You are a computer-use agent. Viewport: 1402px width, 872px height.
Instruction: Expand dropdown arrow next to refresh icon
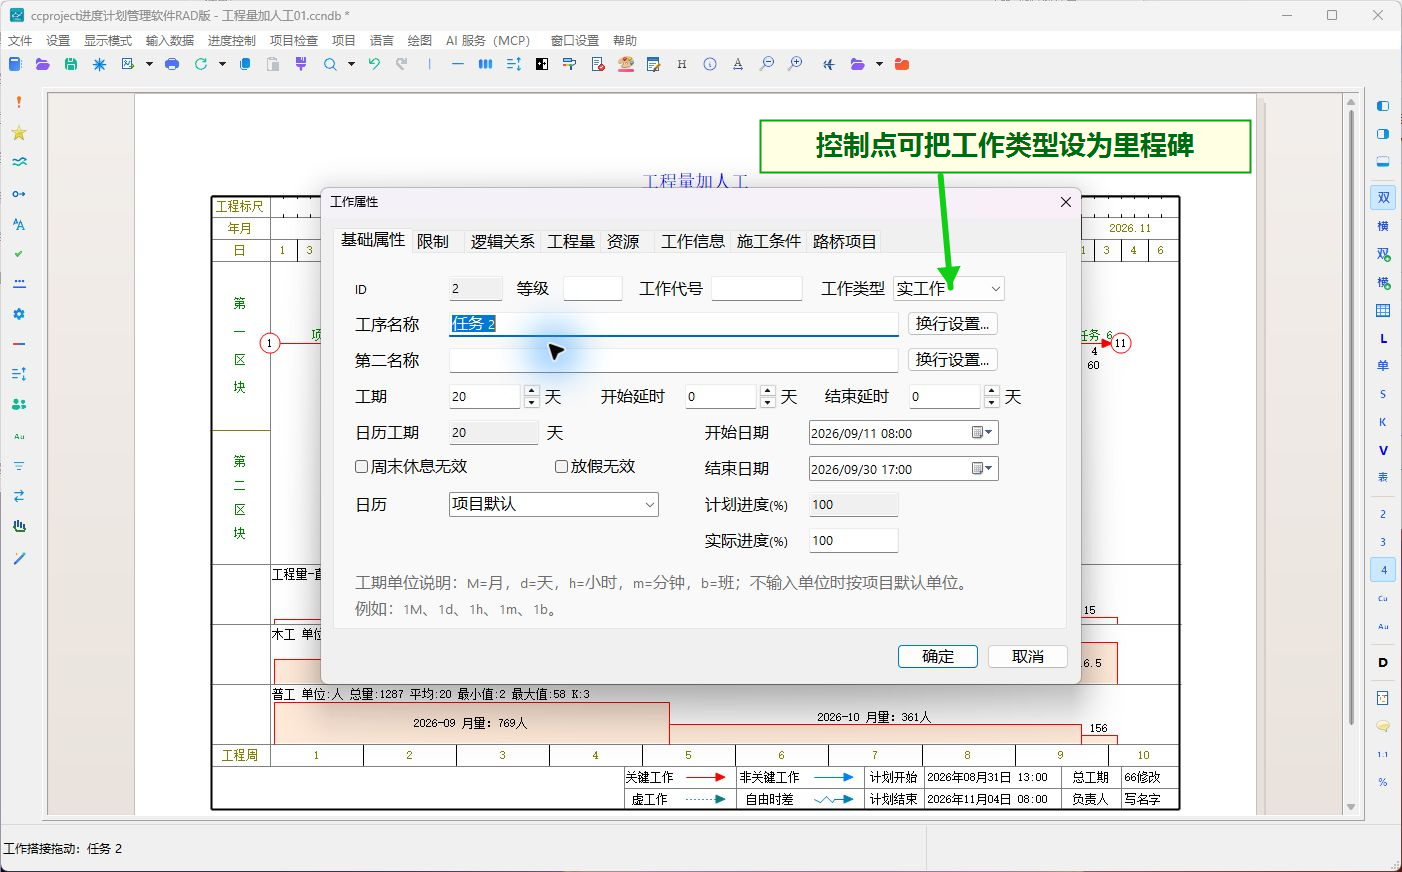222,64
